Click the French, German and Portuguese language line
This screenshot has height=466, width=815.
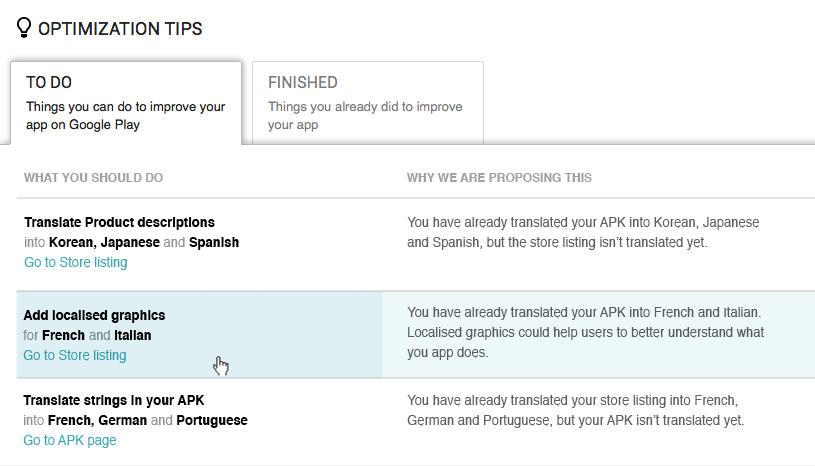coord(135,420)
